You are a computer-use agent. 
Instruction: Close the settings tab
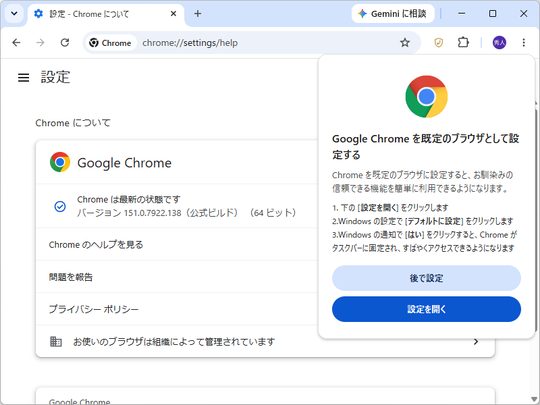[x=174, y=14]
